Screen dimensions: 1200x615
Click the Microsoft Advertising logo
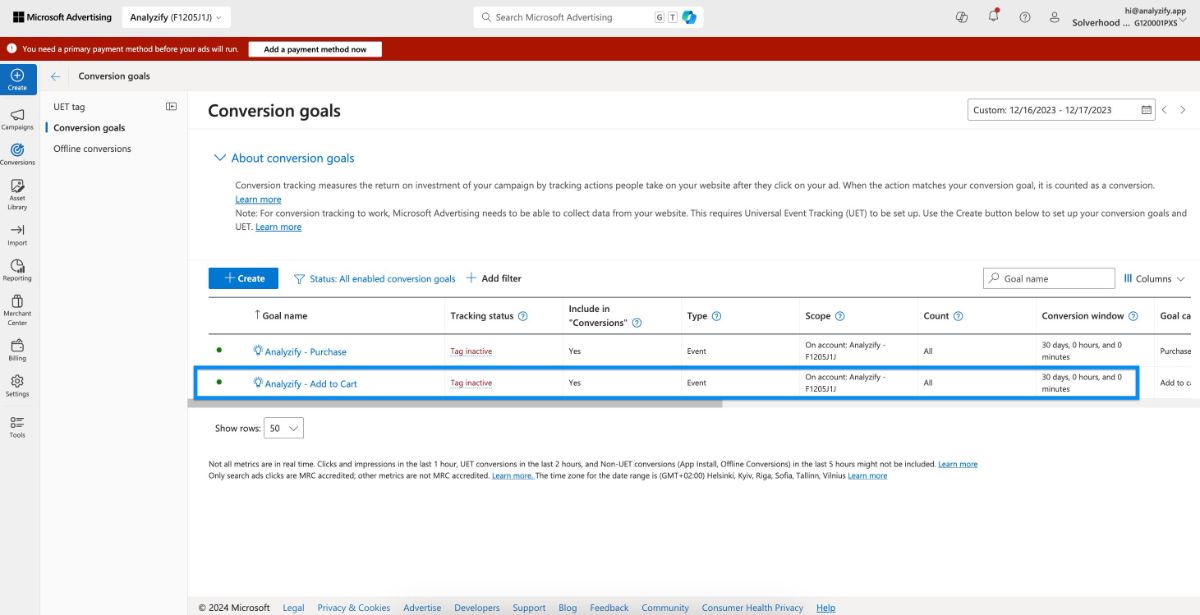point(62,17)
